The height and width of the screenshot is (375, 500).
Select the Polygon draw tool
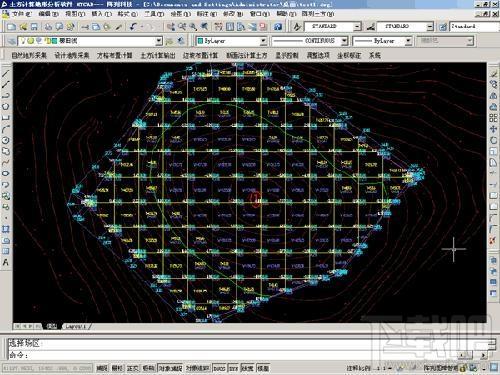point(6,107)
